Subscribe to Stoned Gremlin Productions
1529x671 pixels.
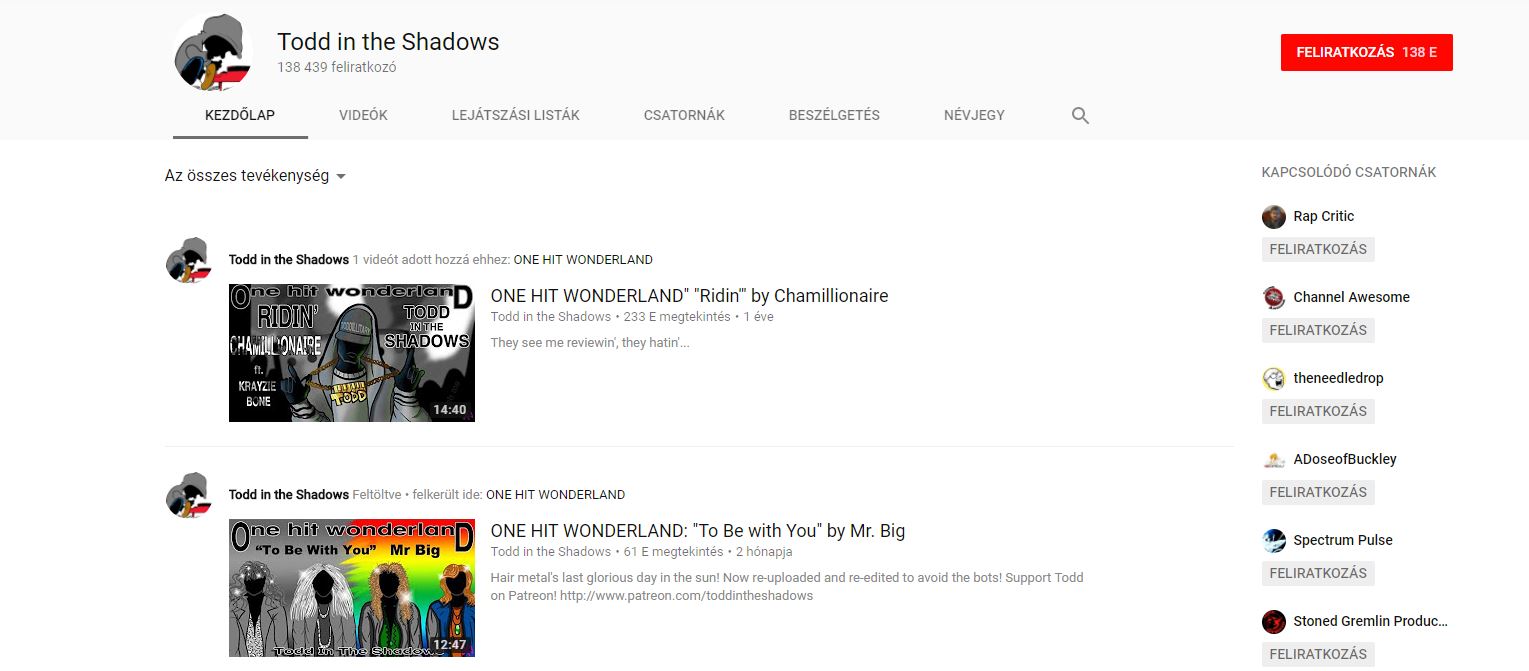1318,654
